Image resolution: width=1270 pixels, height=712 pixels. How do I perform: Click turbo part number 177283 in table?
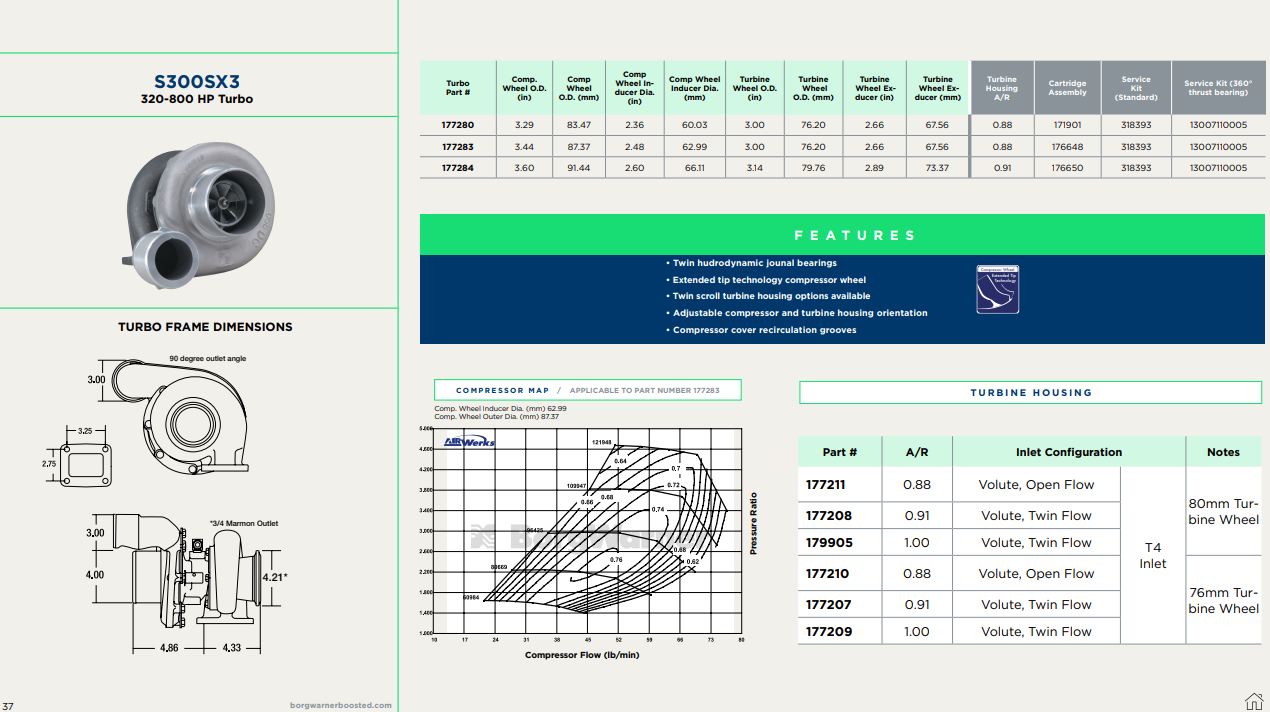pyautogui.click(x=458, y=147)
